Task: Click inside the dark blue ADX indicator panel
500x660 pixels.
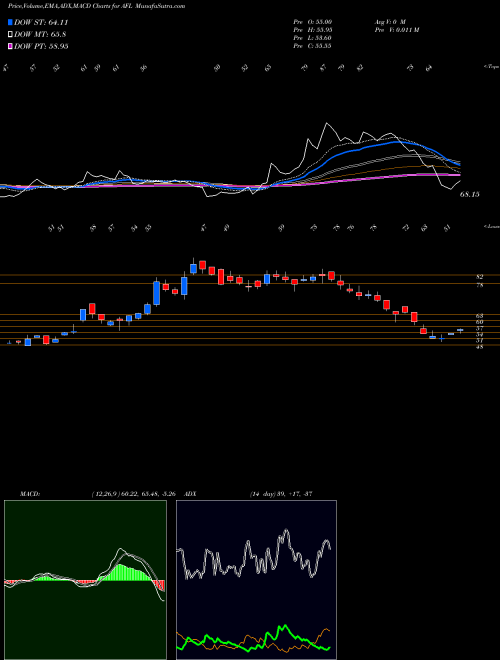Action: (x=256, y=580)
